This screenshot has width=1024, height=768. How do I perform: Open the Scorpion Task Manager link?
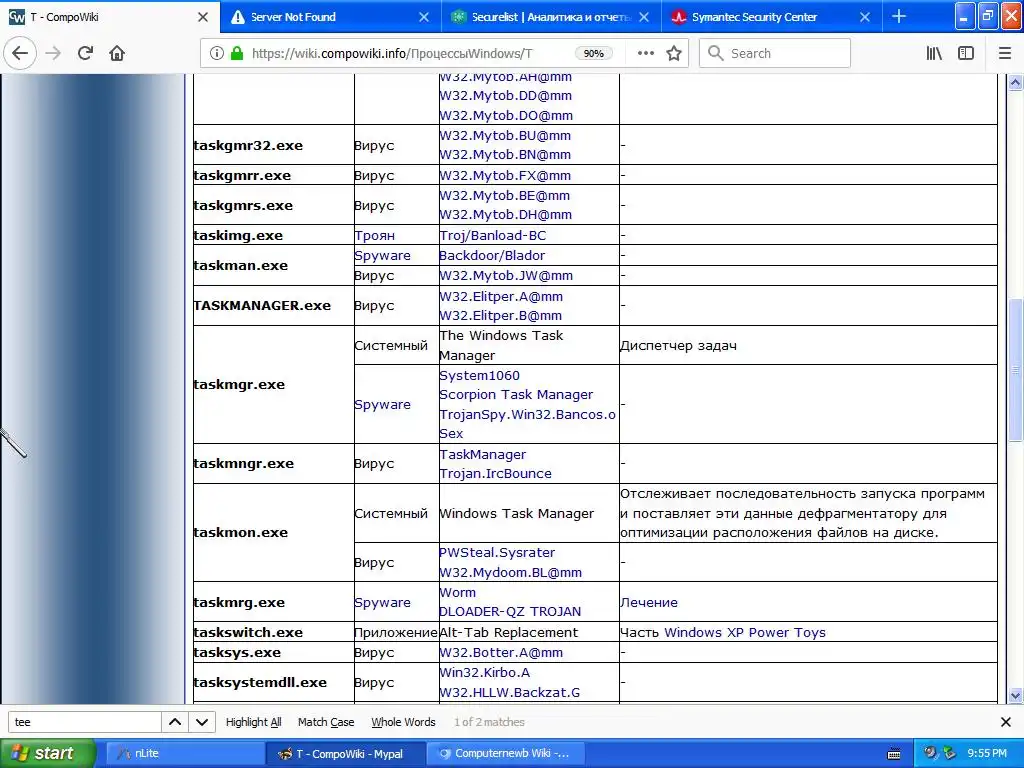point(516,394)
